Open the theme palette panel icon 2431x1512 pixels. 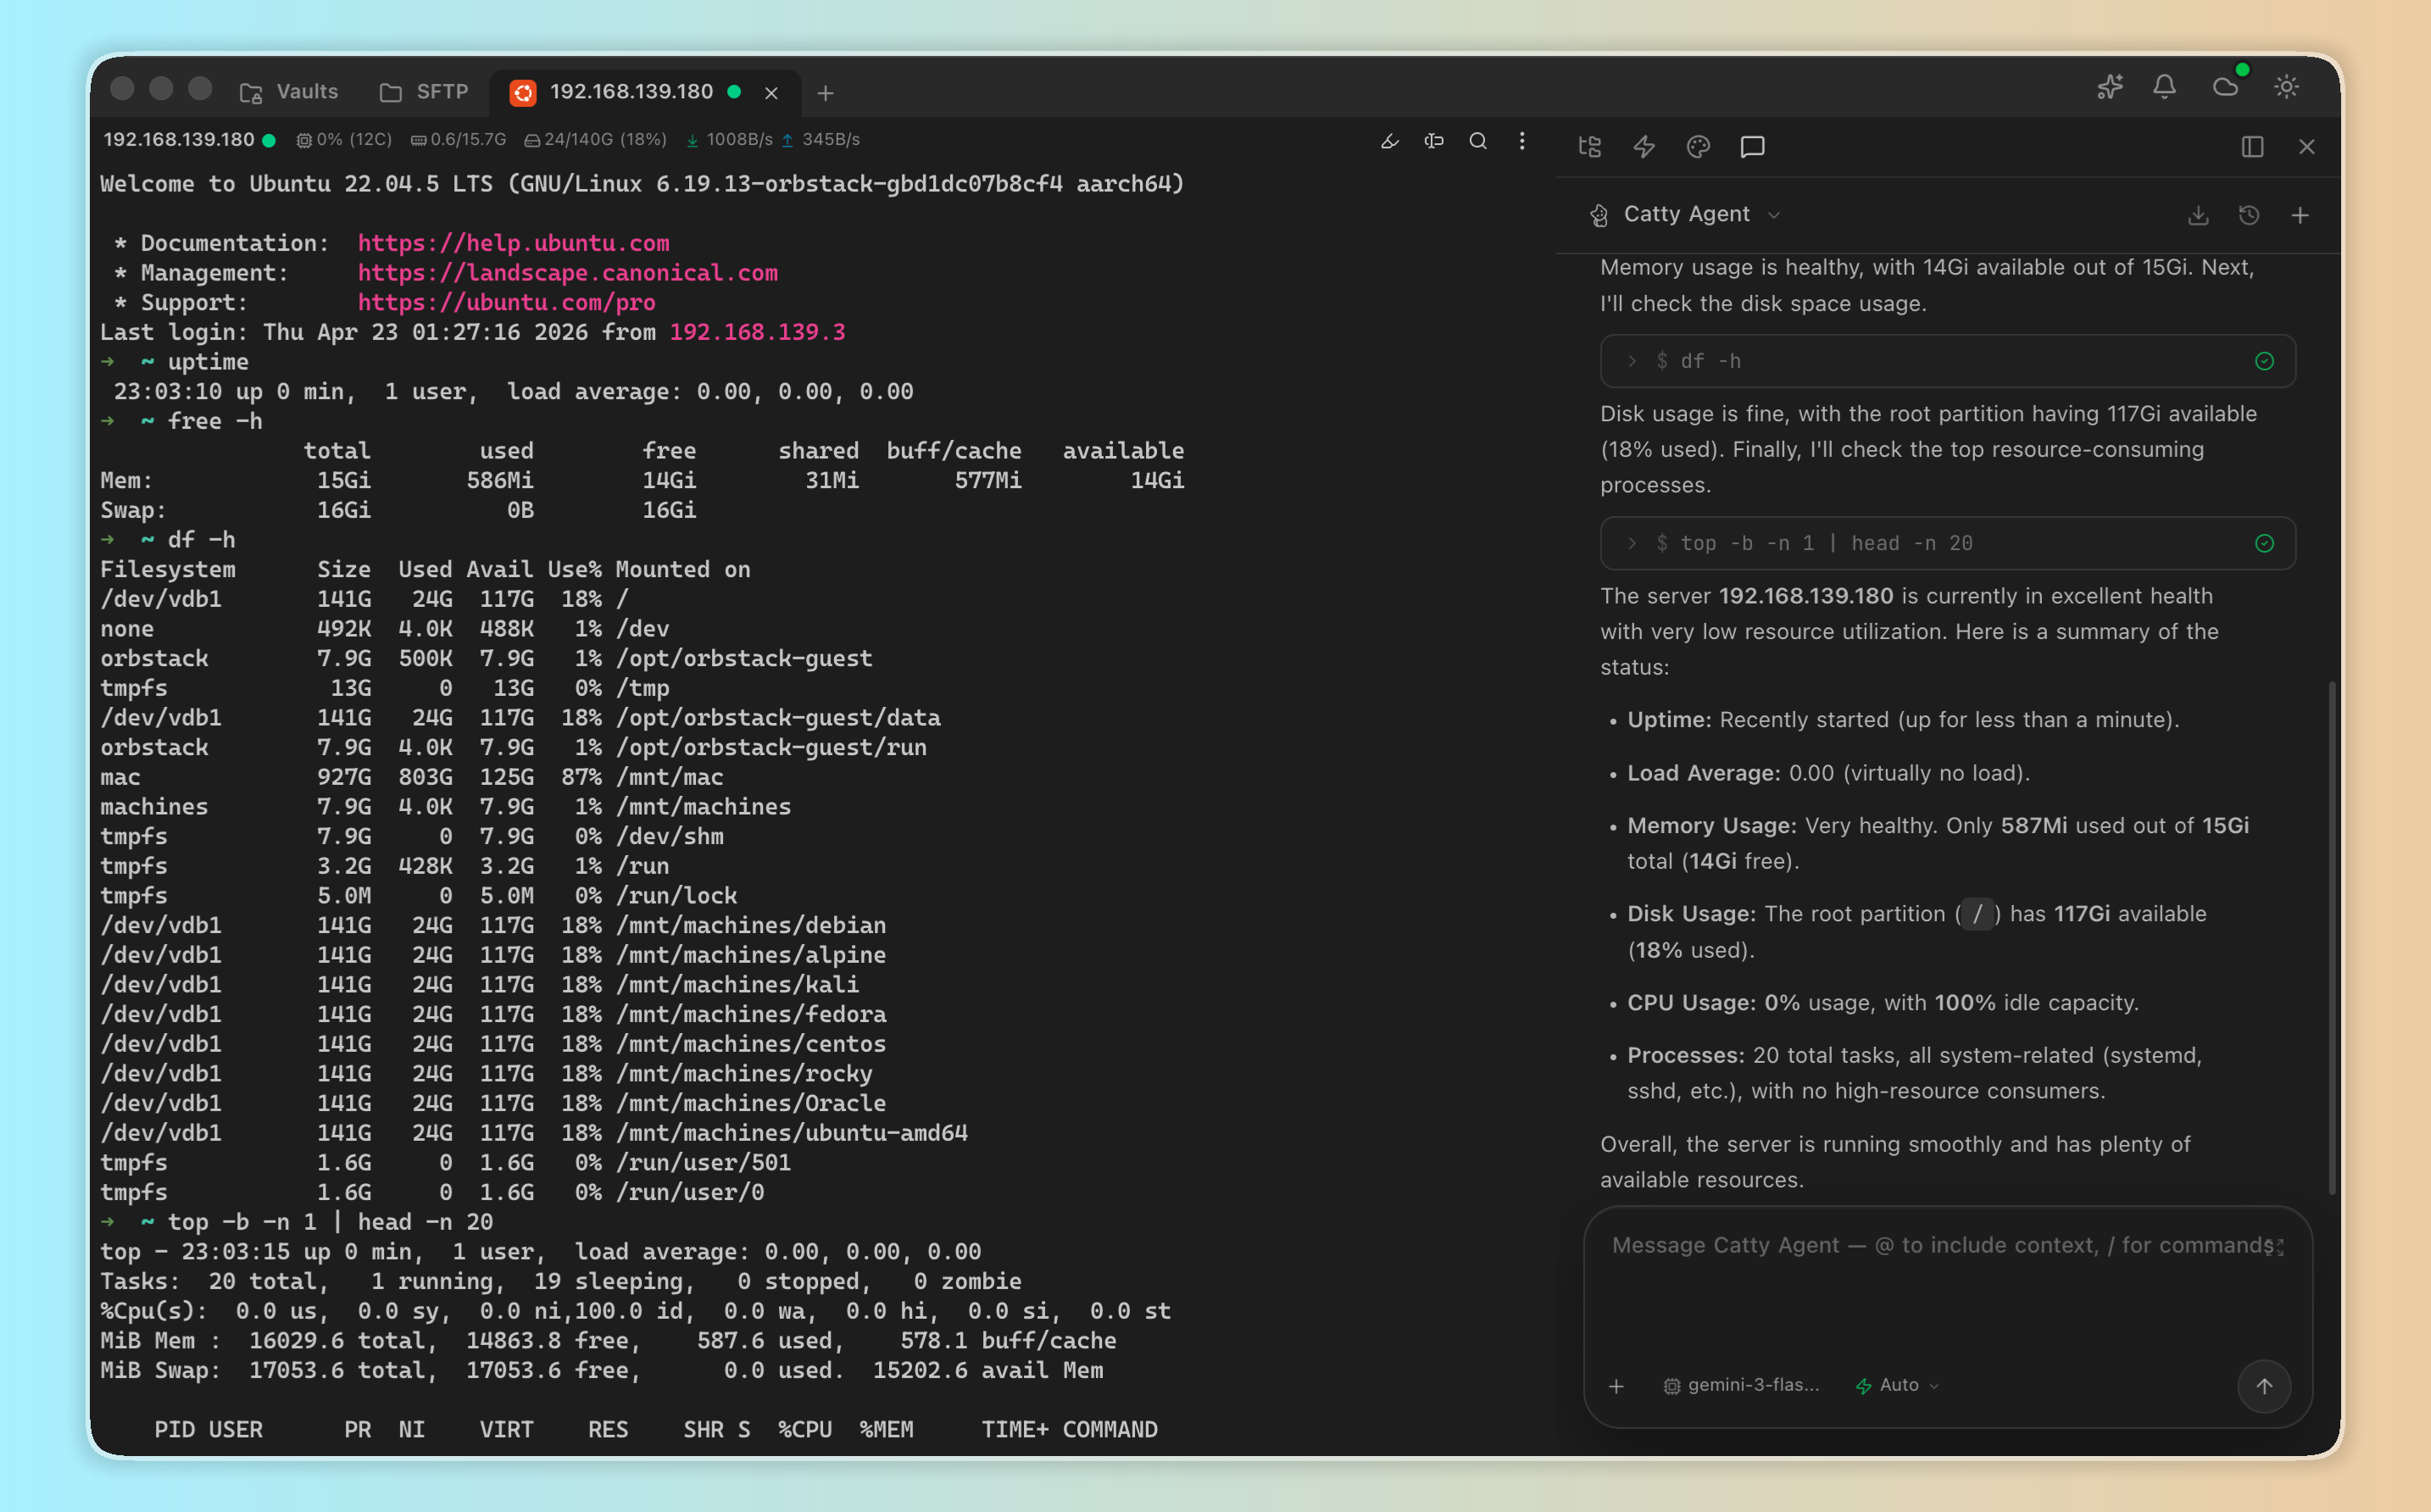pyautogui.click(x=1698, y=147)
